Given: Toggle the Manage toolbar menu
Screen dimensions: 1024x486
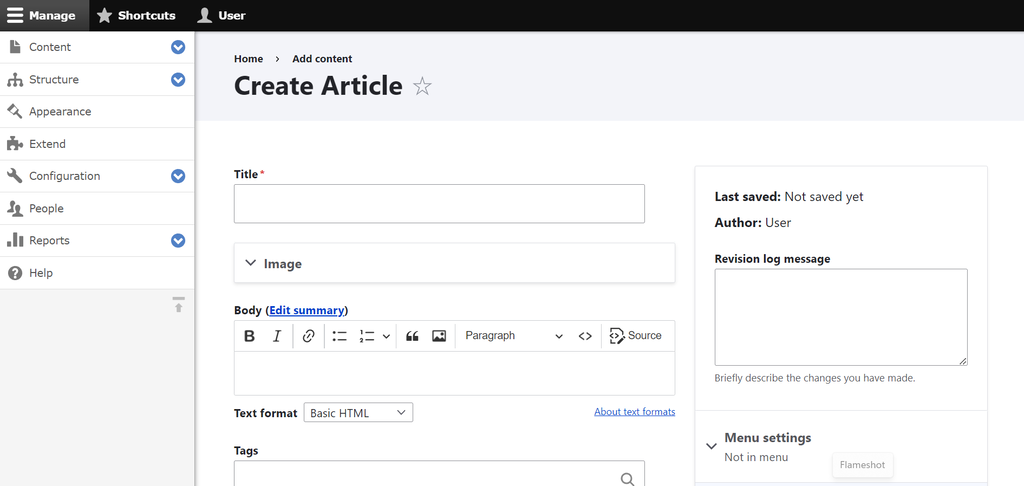Looking at the screenshot, I should coord(42,15).
